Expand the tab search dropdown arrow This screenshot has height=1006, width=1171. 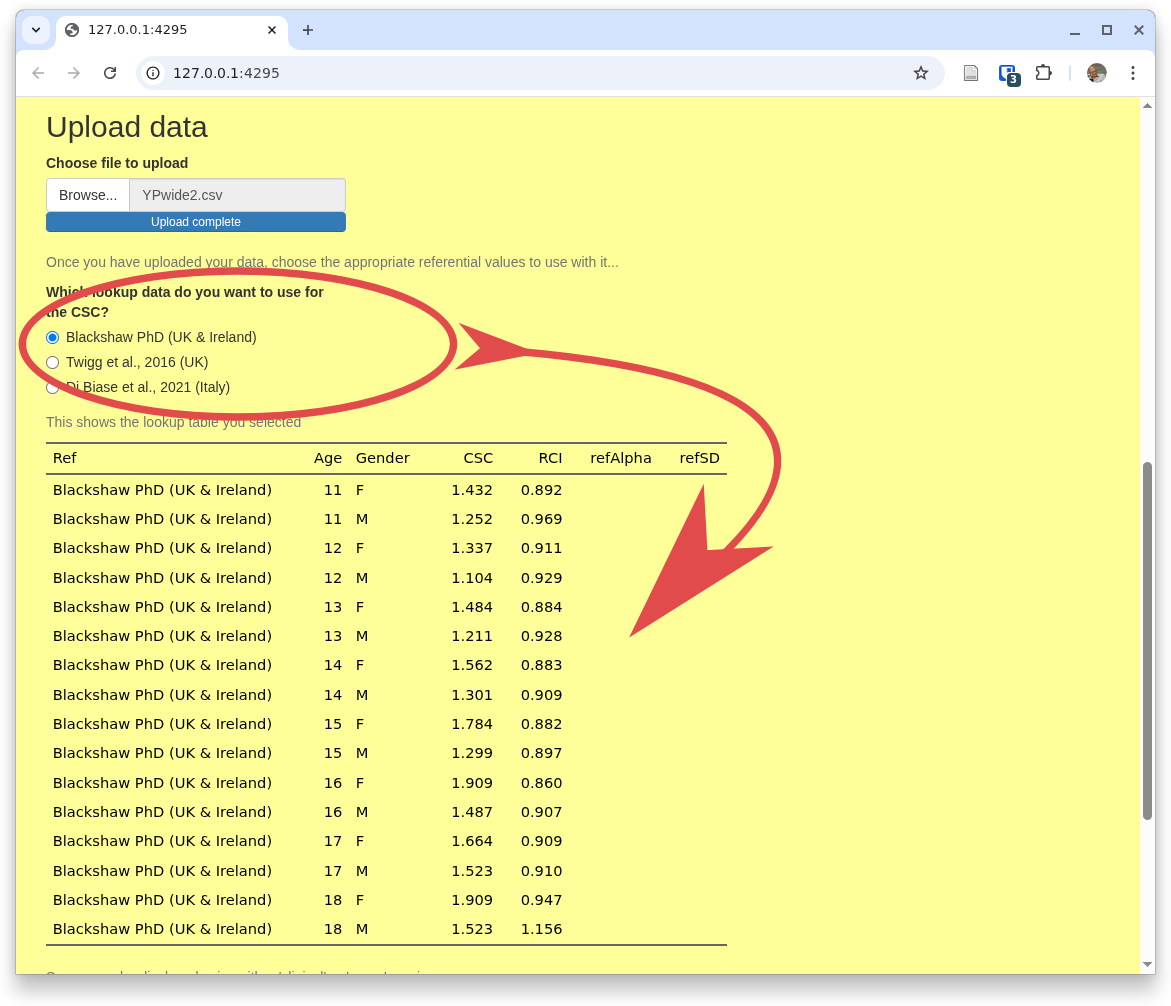pos(36,30)
